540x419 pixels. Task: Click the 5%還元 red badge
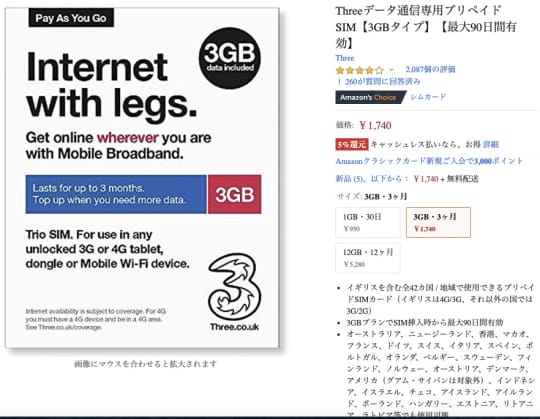tap(352, 145)
